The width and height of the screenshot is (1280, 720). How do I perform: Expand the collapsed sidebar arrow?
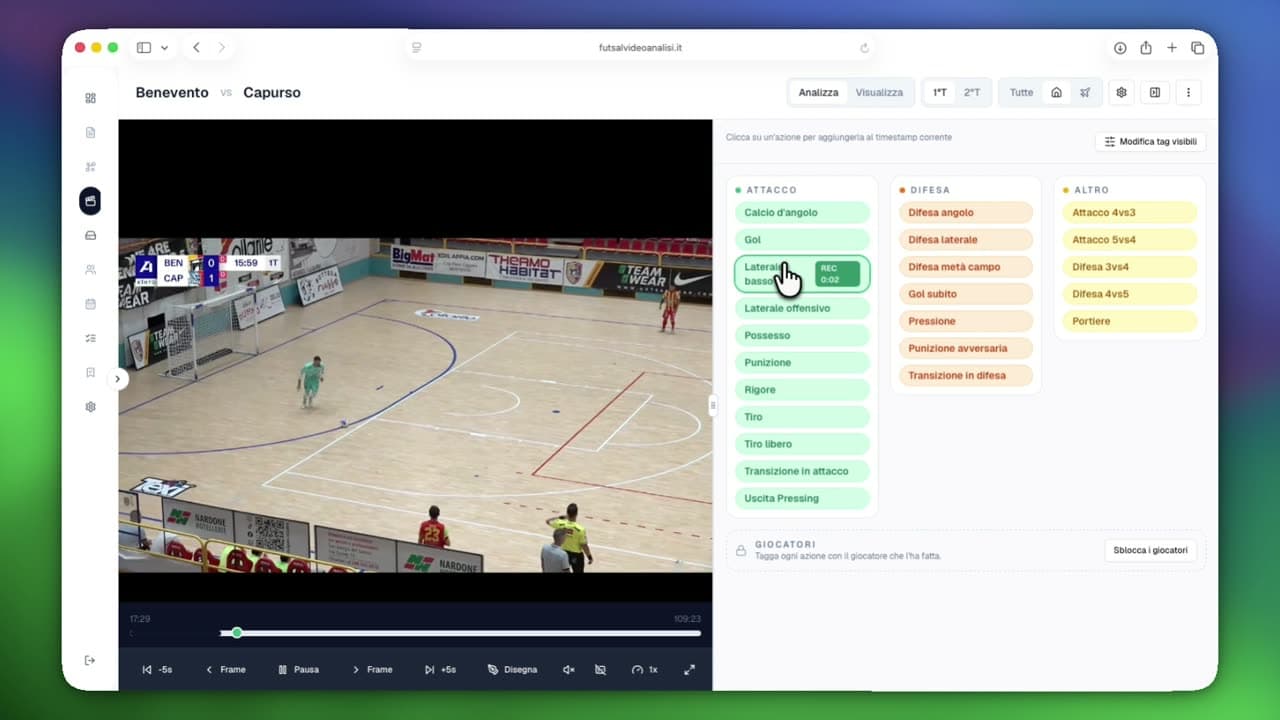click(x=118, y=379)
